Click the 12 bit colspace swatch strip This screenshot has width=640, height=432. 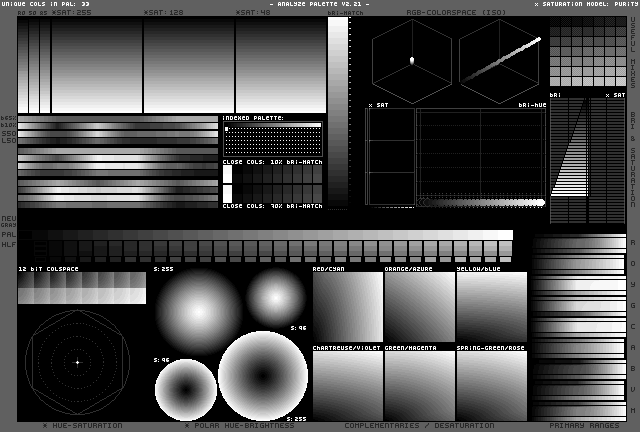[x=81, y=288]
